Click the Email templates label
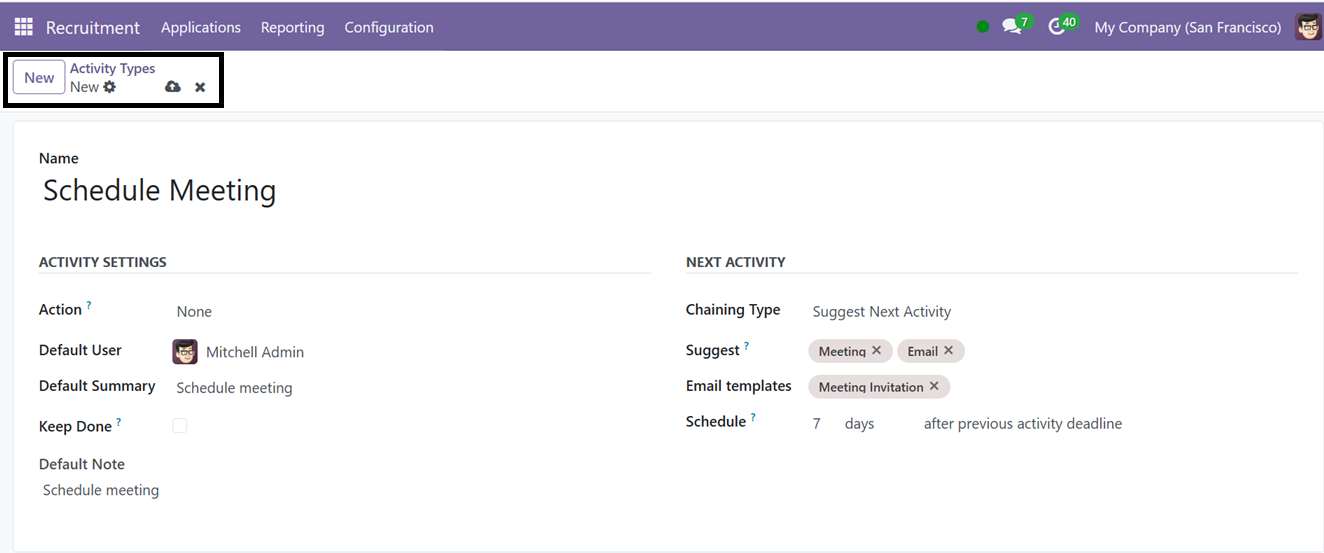Viewport: 1324px width, 553px height. pos(739,386)
